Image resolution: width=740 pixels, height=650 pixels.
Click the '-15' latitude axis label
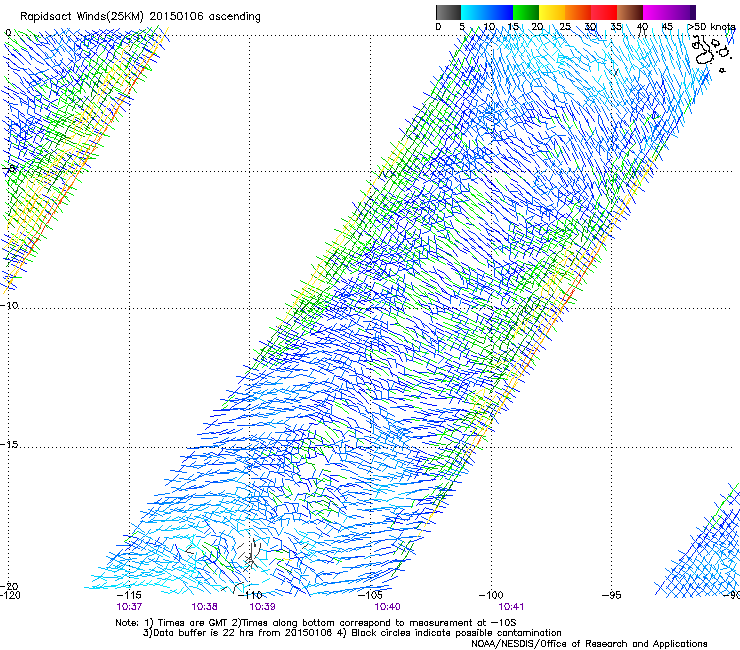coord(9,445)
